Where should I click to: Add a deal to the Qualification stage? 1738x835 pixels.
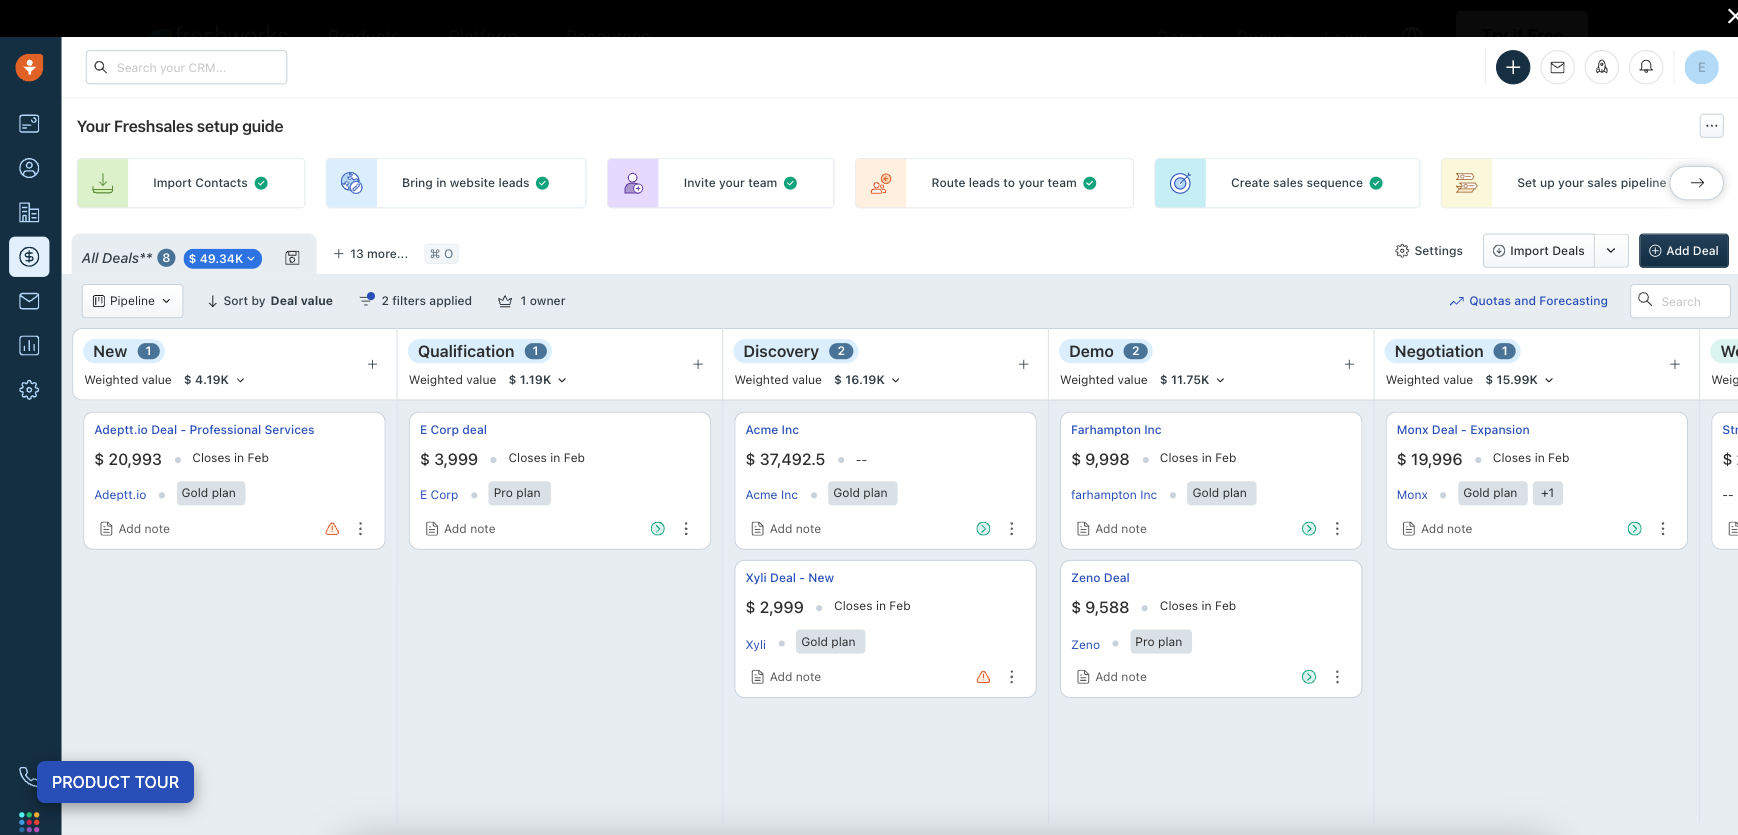point(698,365)
